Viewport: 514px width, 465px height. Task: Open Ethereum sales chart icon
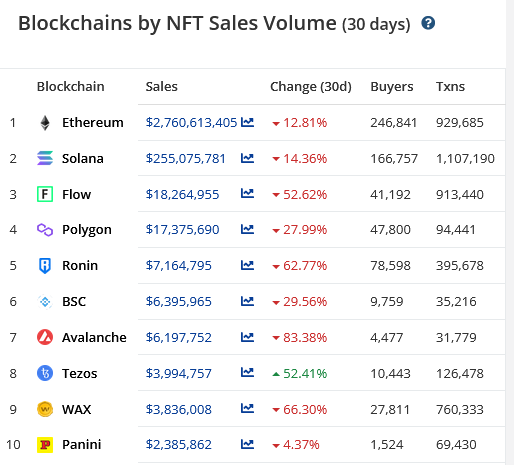(247, 123)
